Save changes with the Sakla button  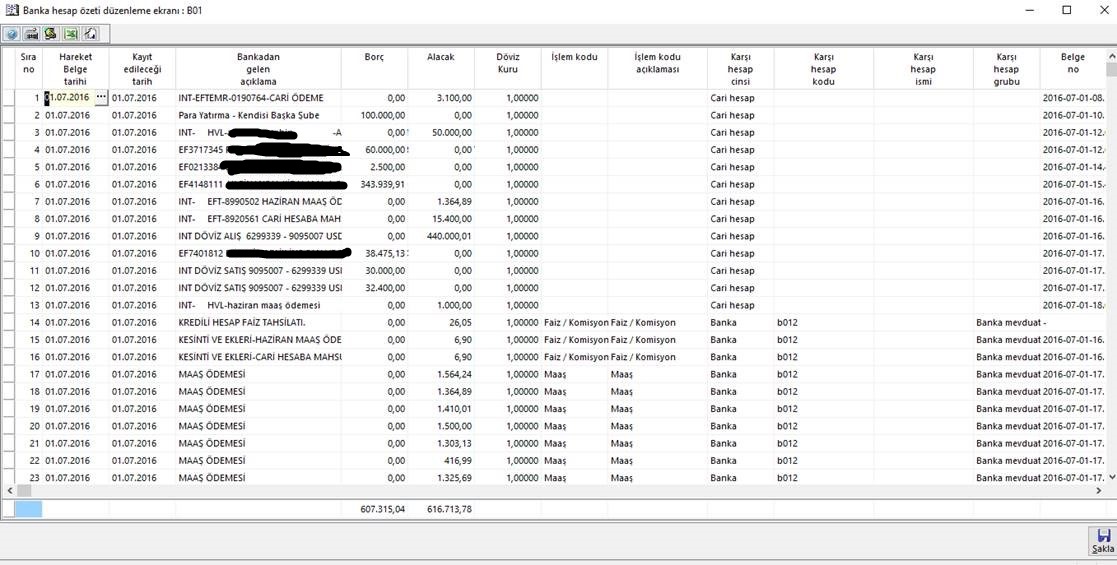[1102, 541]
